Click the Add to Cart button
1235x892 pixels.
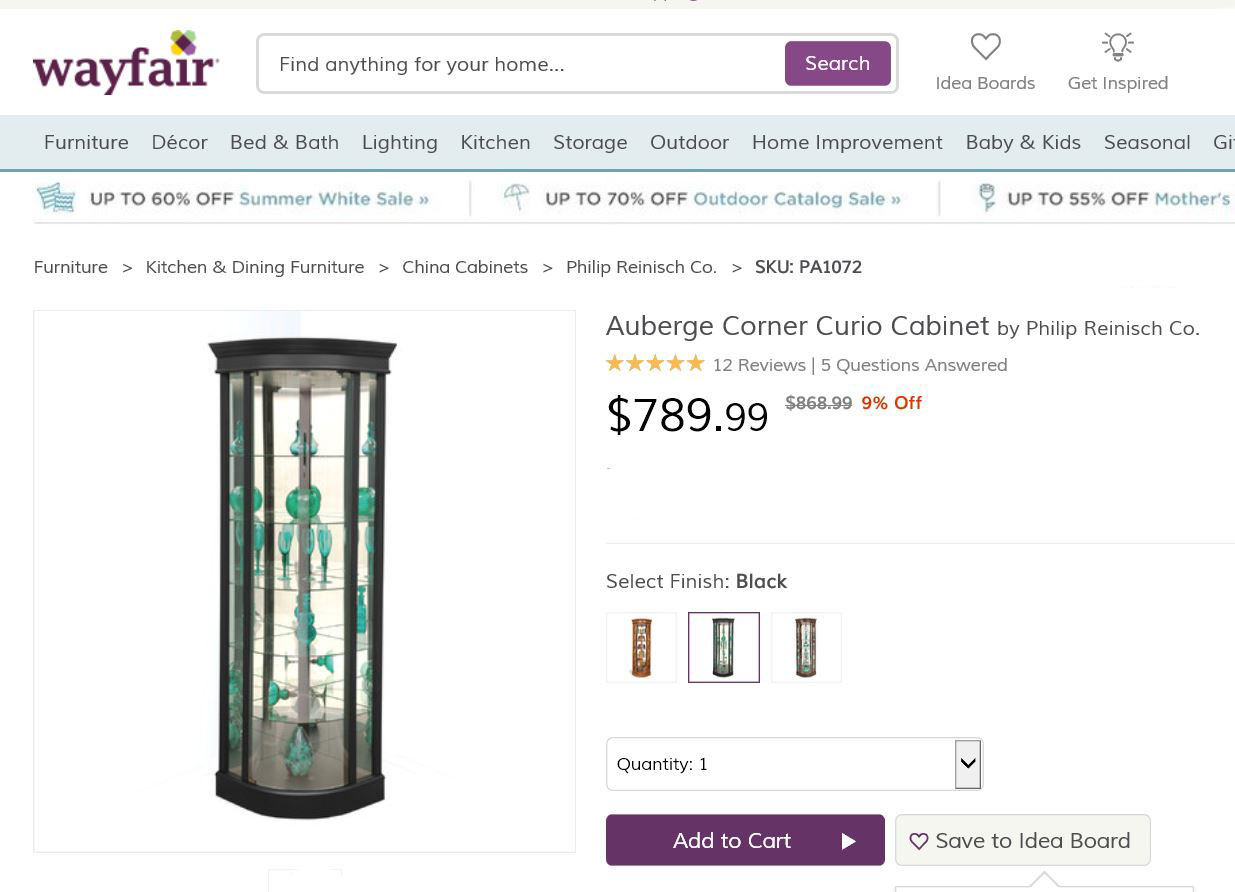coord(745,840)
